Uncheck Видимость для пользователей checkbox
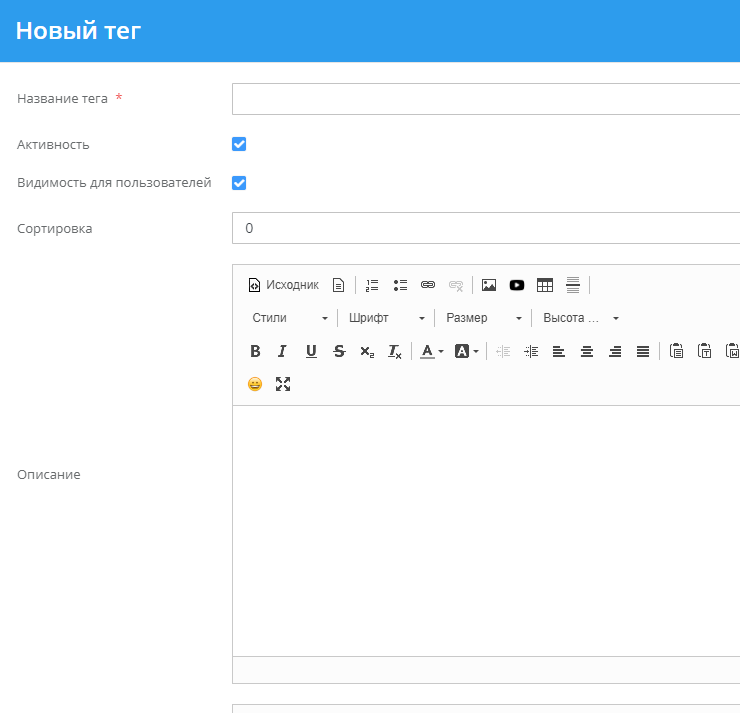The height and width of the screenshot is (713, 740). (239, 183)
